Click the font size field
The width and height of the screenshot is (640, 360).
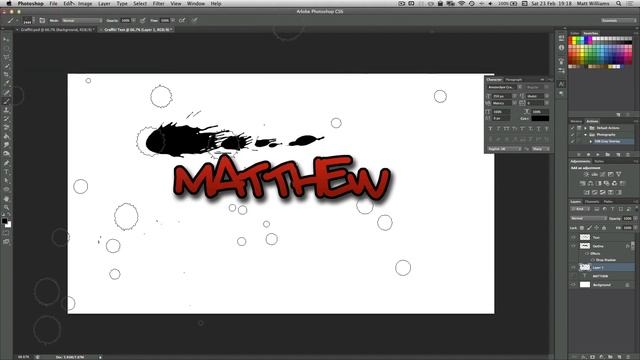click(x=502, y=96)
